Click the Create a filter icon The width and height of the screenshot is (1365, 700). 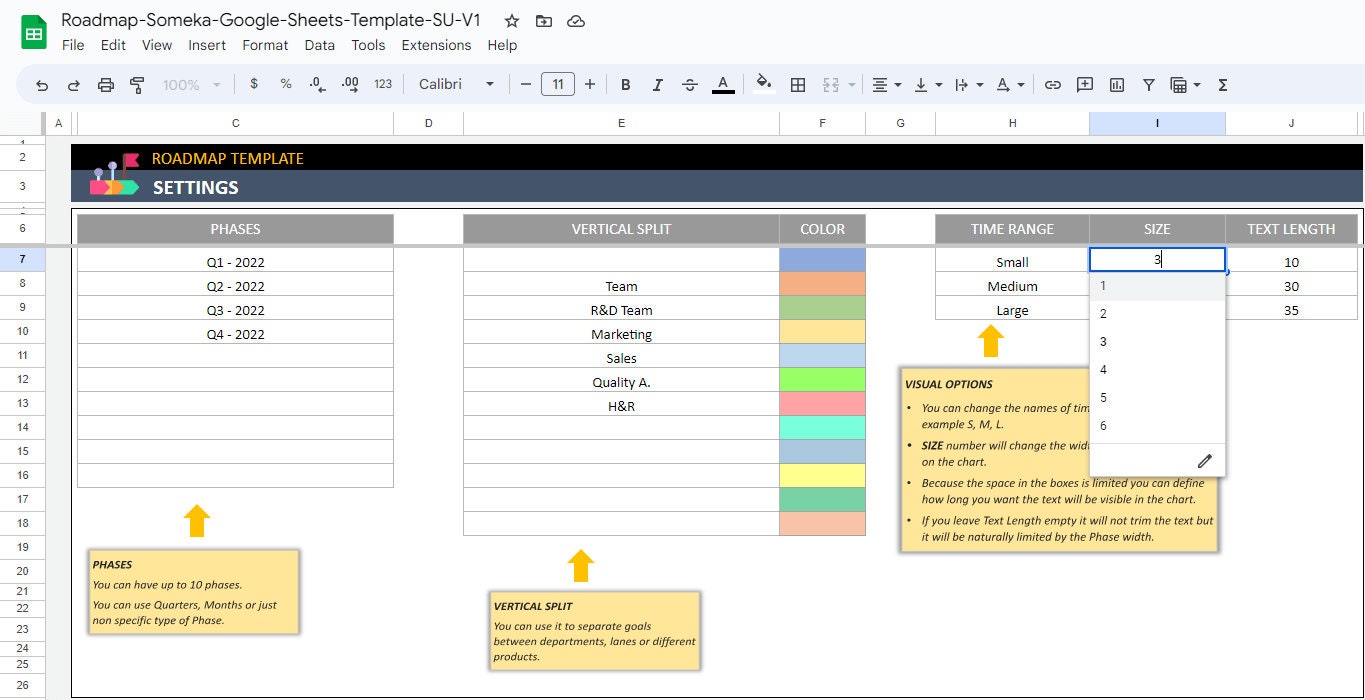[x=1148, y=84]
